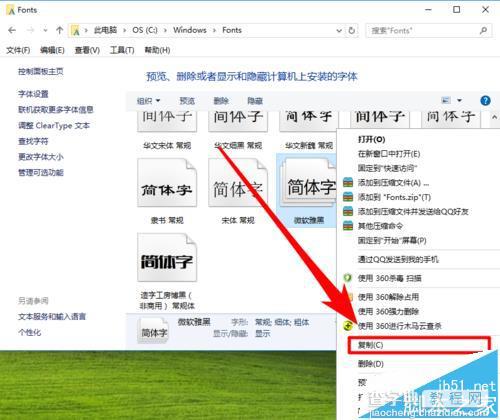Image resolution: width=500 pixels, height=420 pixels.
Task: Open the 控制面板主页 link
Action: pyautogui.click(x=41, y=71)
